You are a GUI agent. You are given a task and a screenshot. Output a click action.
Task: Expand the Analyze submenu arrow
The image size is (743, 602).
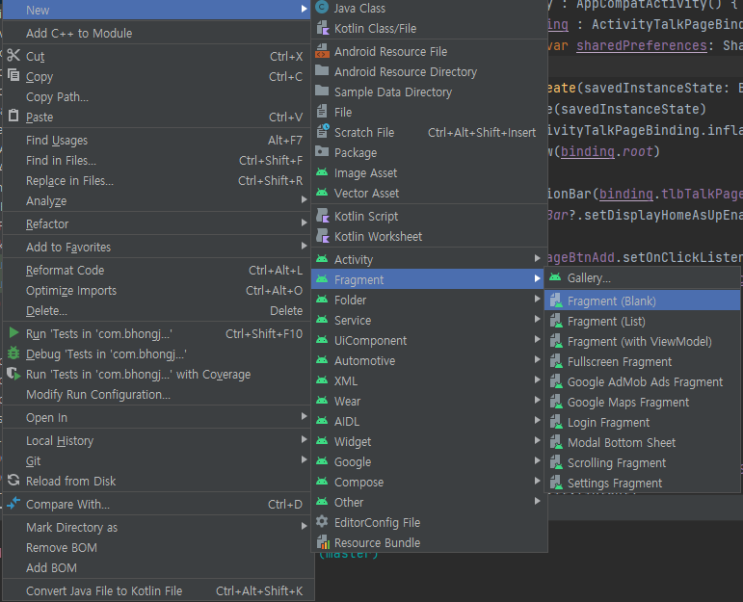(304, 200)
